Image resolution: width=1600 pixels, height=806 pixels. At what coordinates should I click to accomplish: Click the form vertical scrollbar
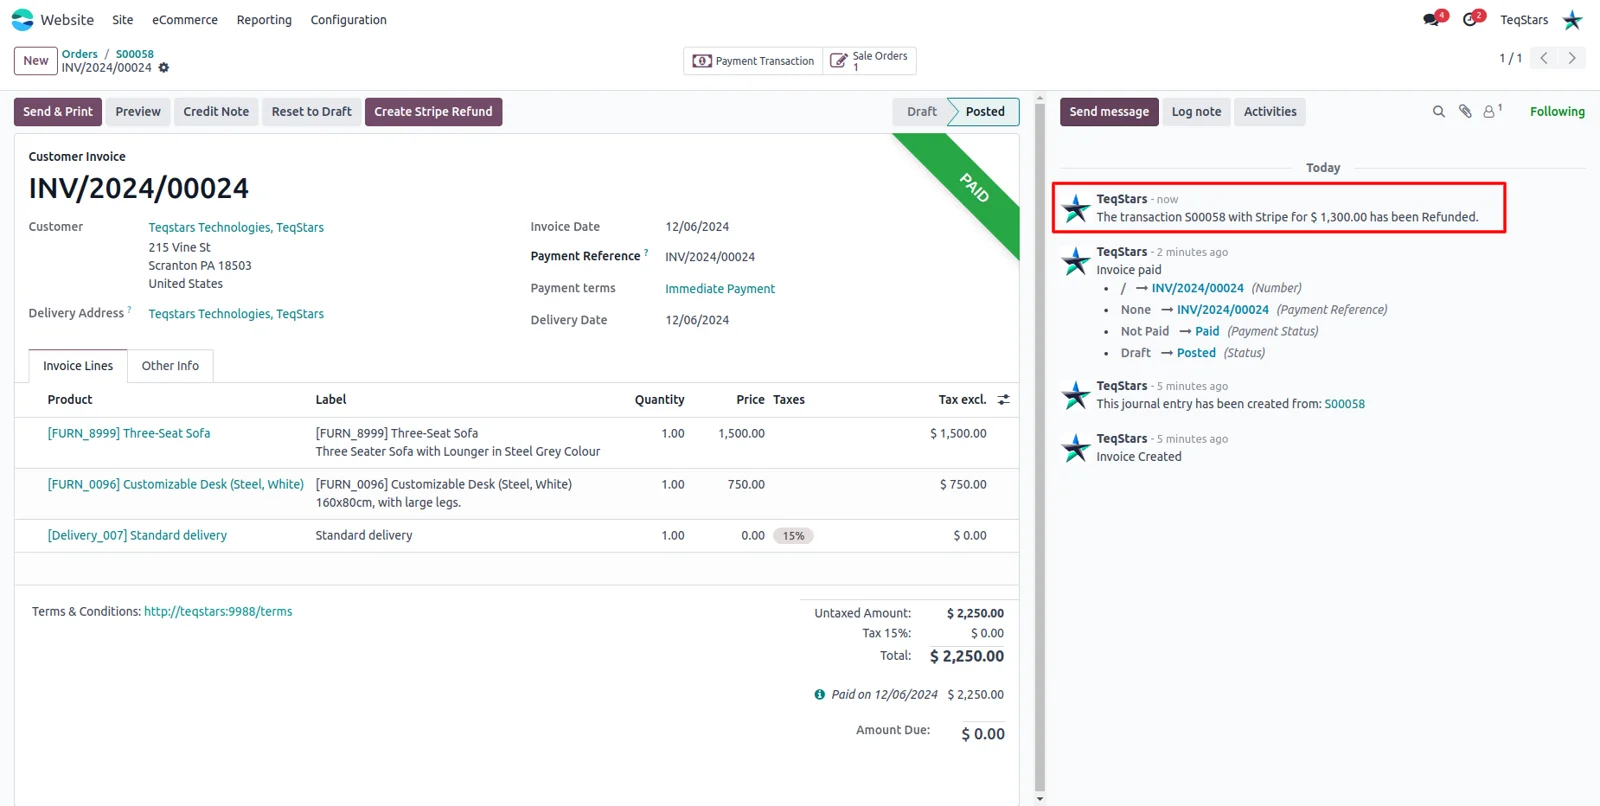coord(1040,450)
